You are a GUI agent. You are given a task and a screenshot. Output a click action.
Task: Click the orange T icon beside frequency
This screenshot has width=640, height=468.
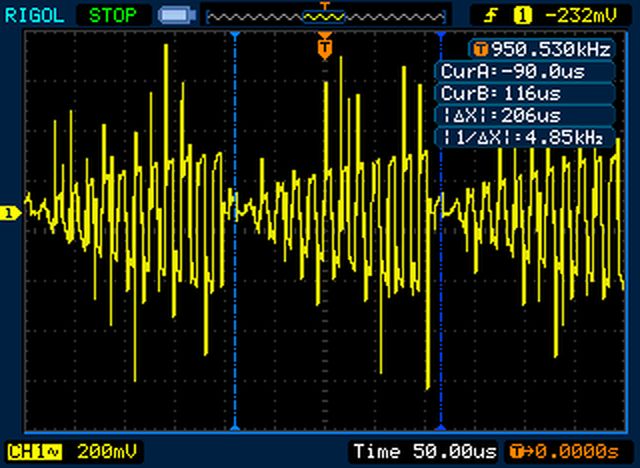tap(480, 50)
